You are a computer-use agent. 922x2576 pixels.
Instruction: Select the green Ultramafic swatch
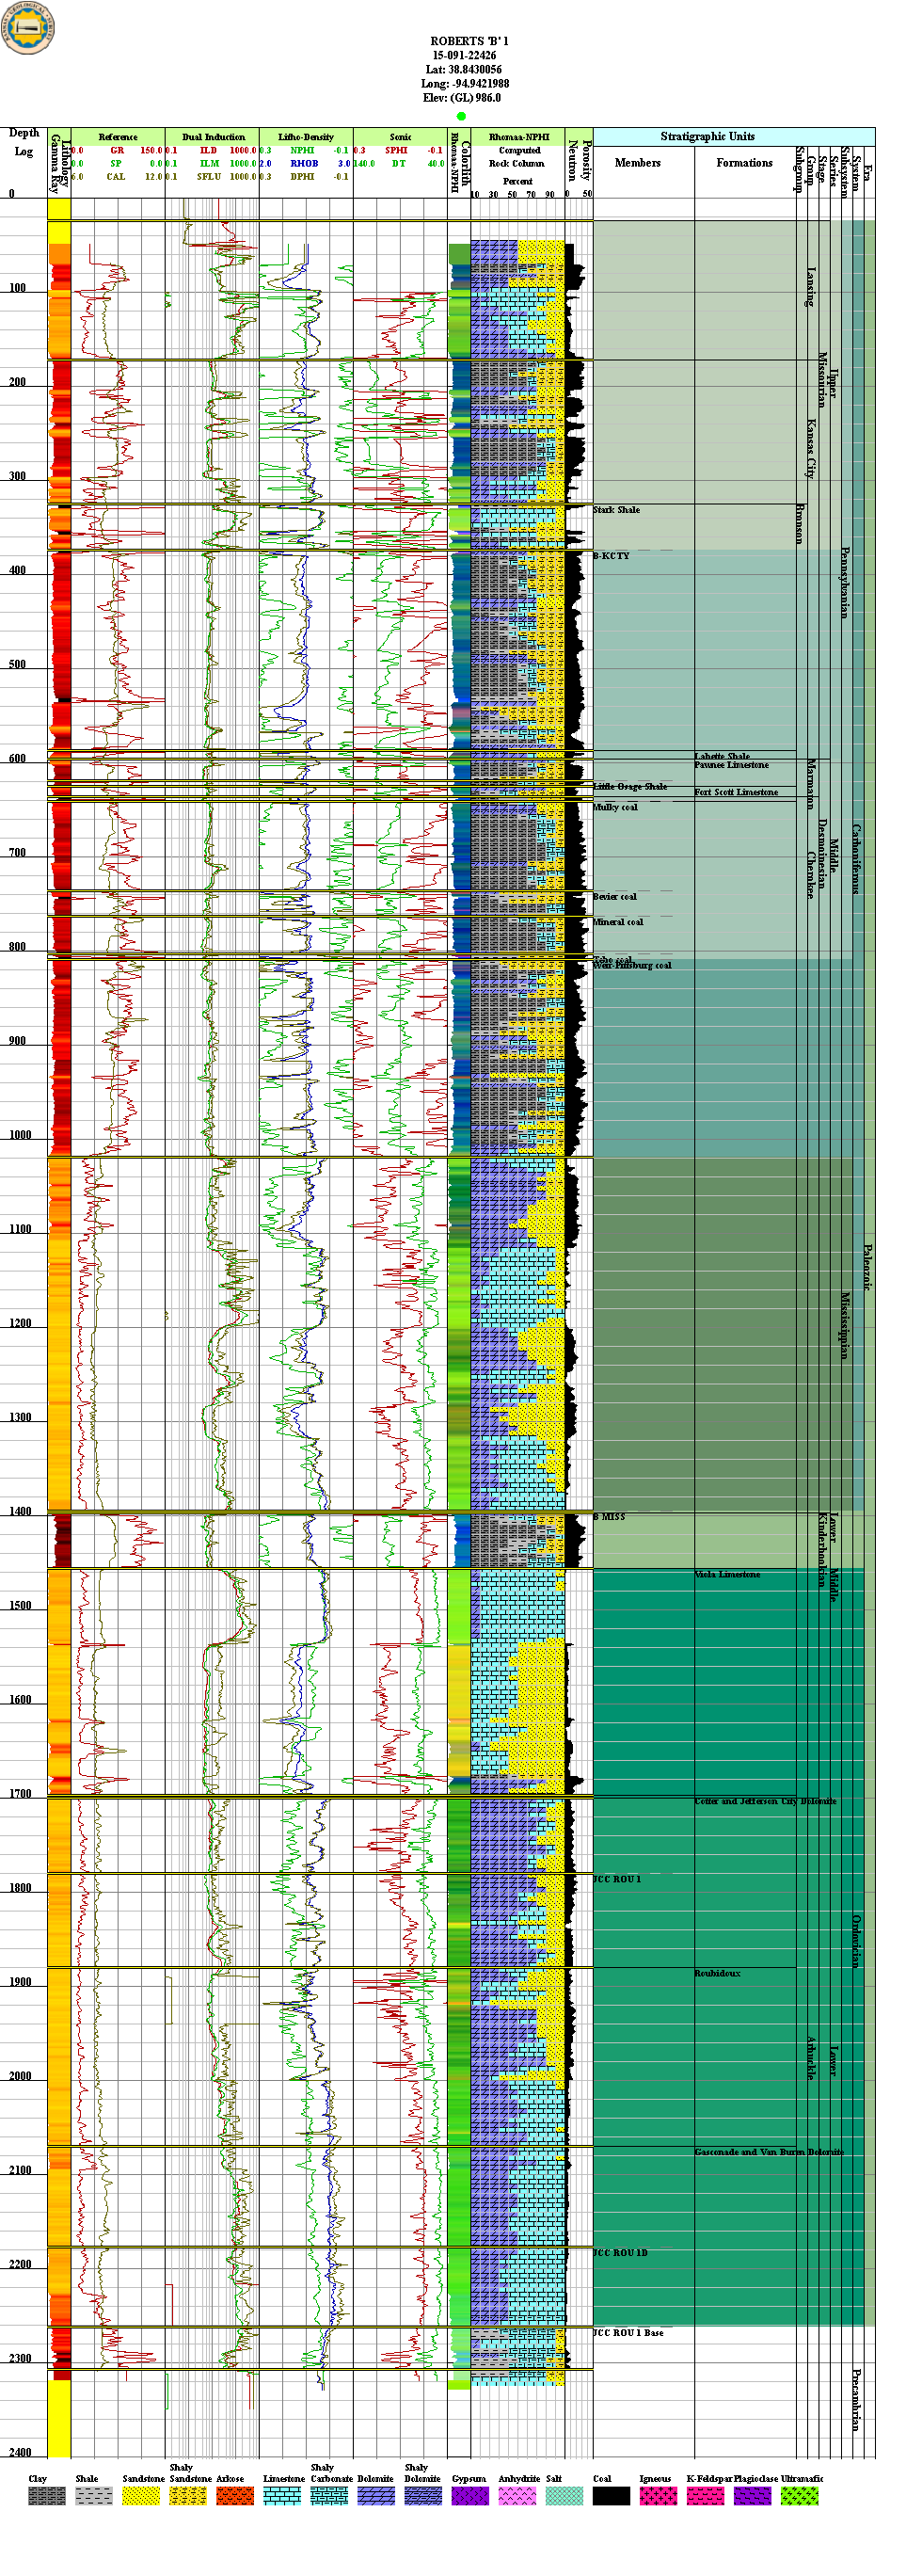tap(799, 2496)
